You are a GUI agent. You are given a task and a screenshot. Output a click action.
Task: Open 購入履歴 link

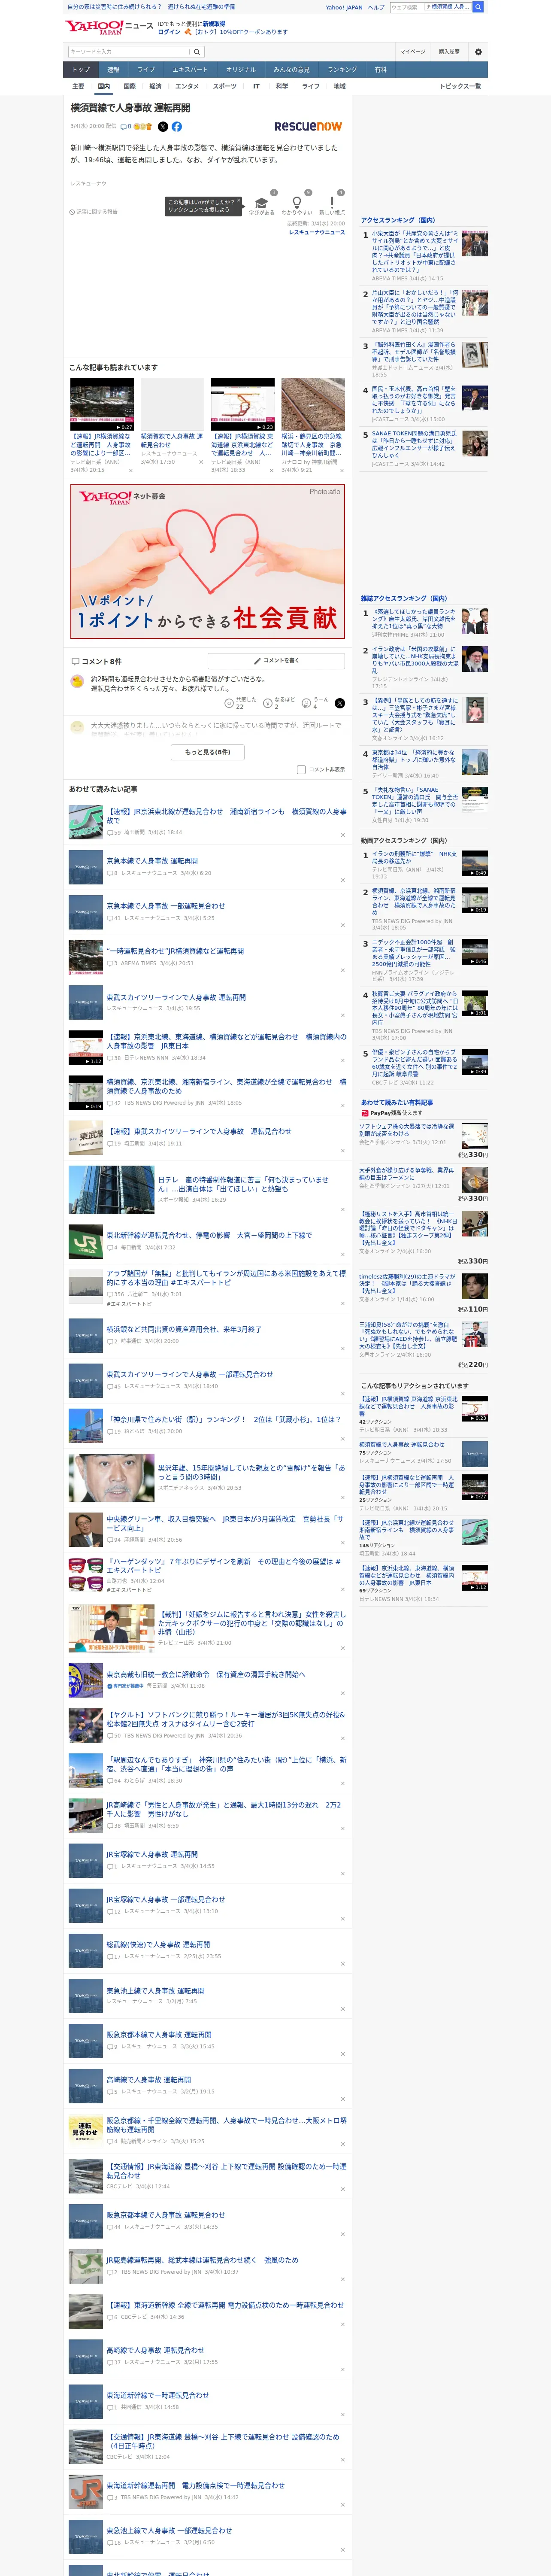point(449,52)
